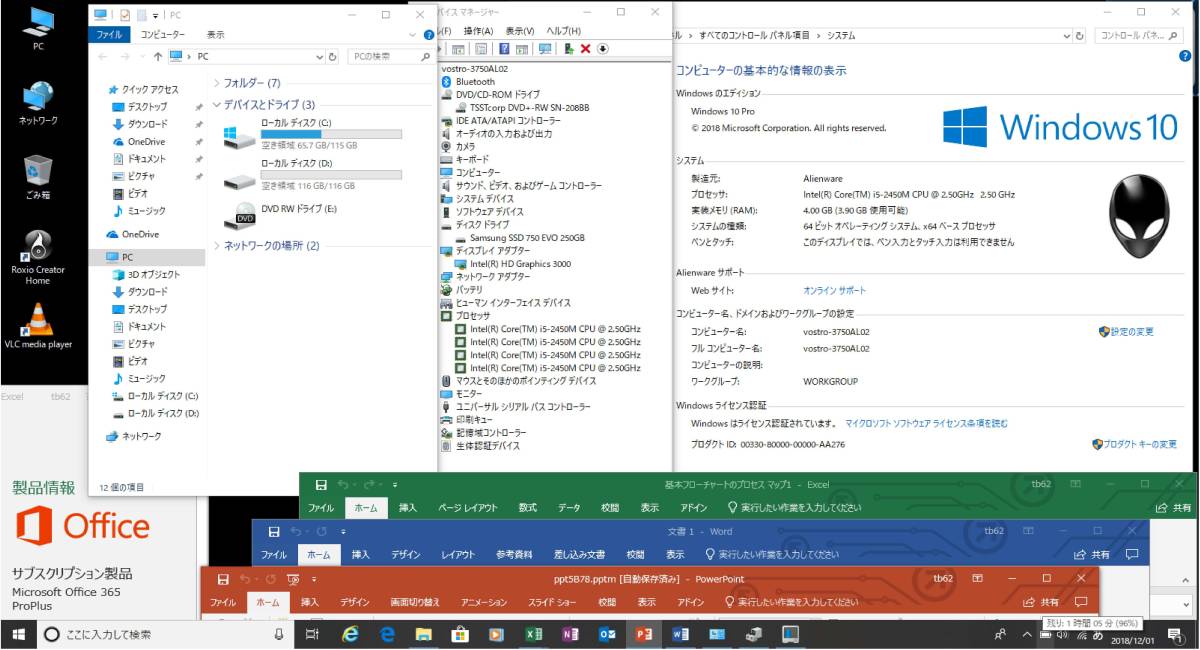1200x650 pixels.
Task: Collapse the フォルダー (7) group
Action: tap(217, 83)
